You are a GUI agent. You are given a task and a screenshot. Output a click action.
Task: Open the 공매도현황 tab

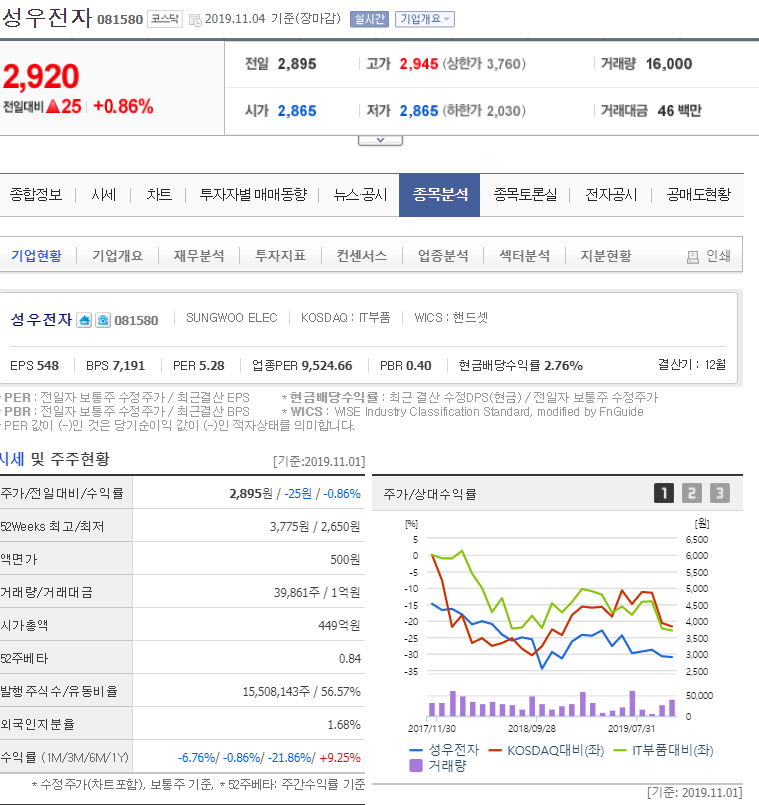point(698,195)
